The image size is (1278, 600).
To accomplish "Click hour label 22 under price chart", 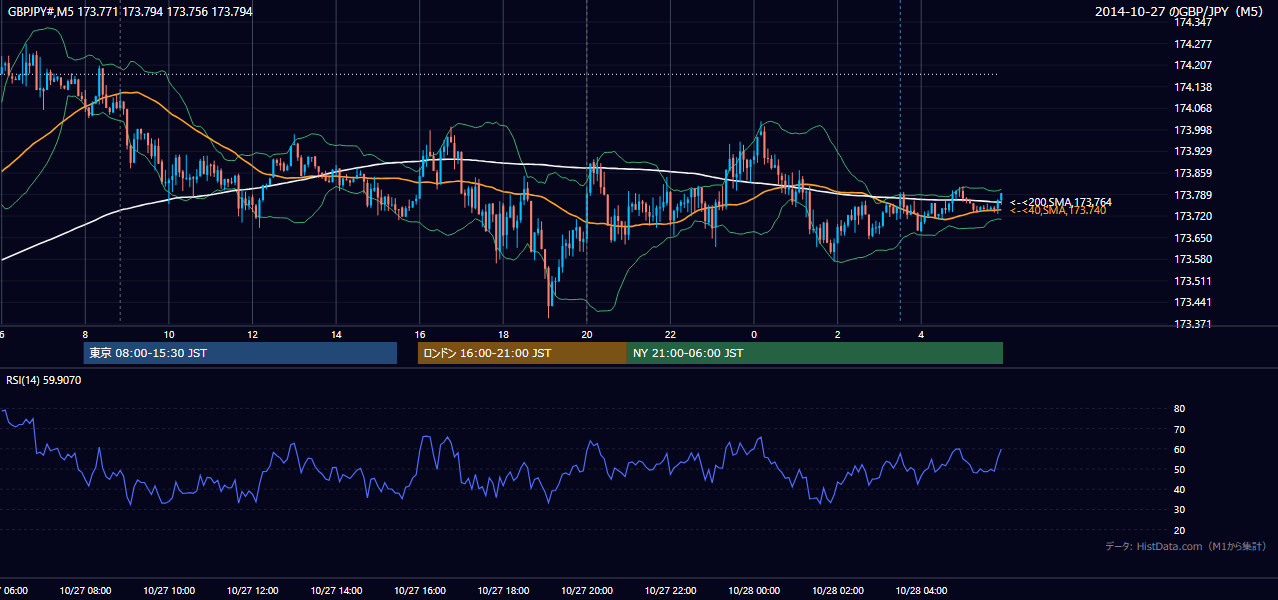I will tap(670, 334).
